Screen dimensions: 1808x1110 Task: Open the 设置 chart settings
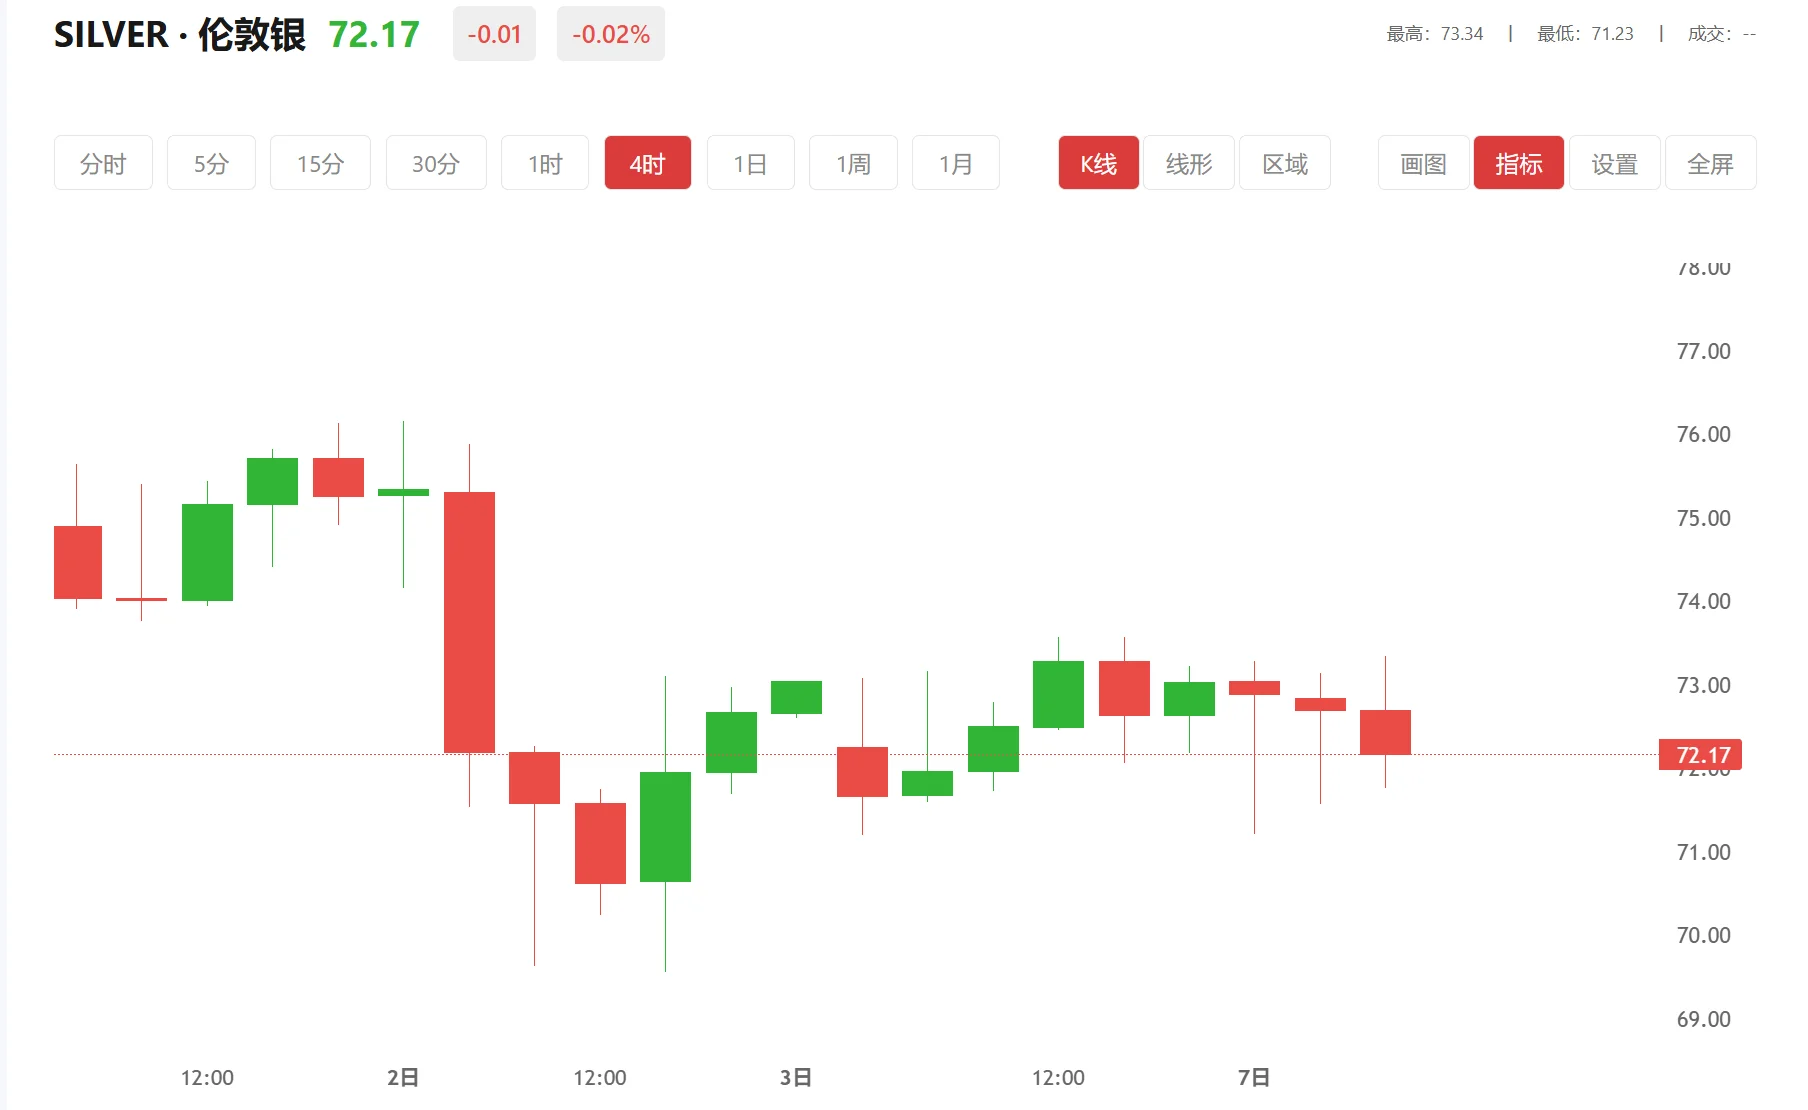coord(1614,163)
